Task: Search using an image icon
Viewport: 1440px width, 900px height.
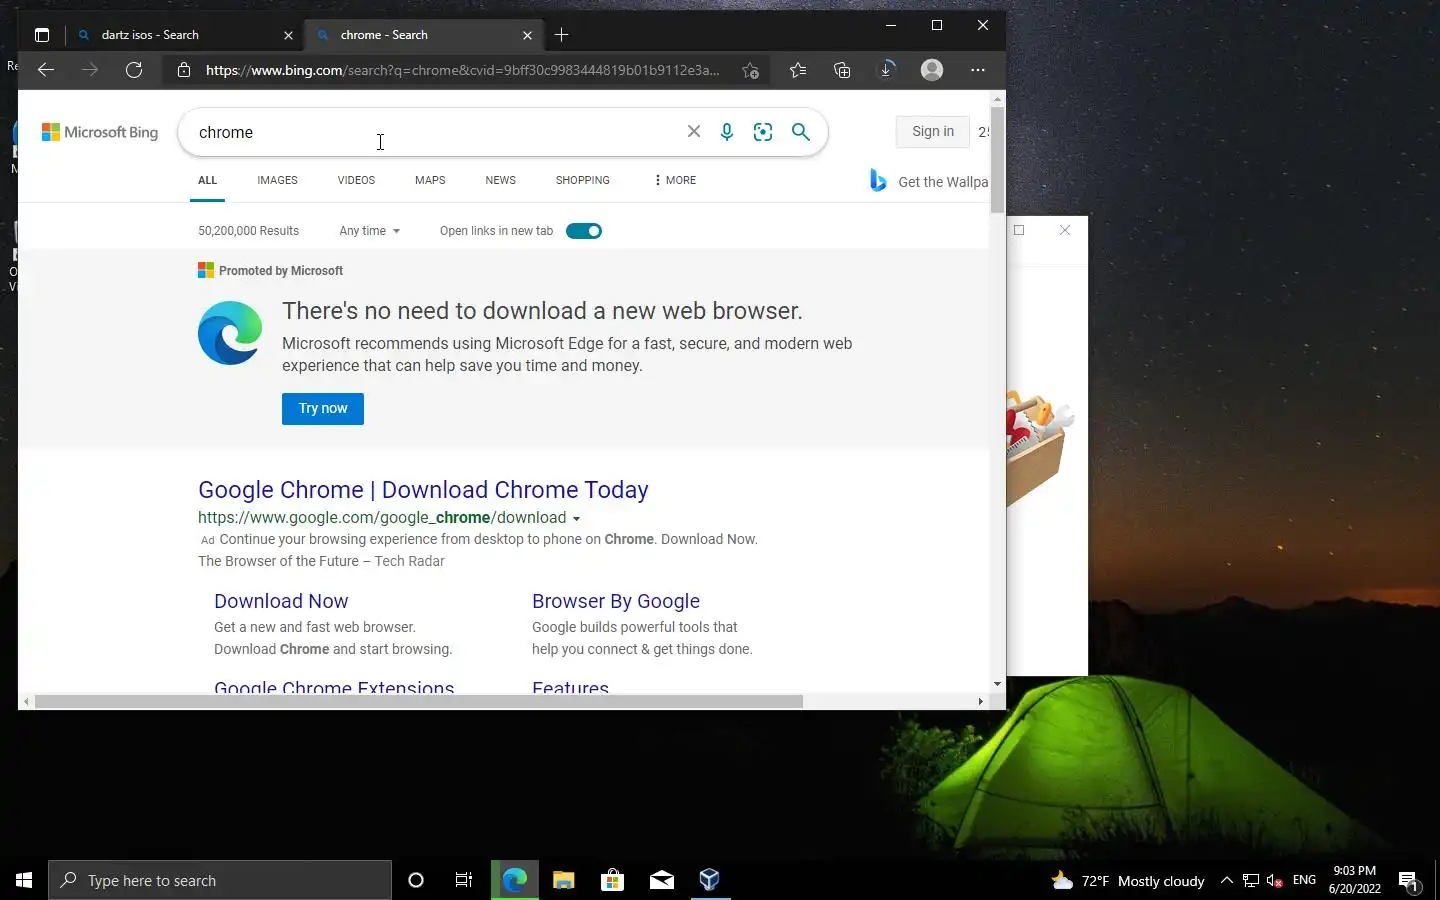Action: click(x=763, y=132)
